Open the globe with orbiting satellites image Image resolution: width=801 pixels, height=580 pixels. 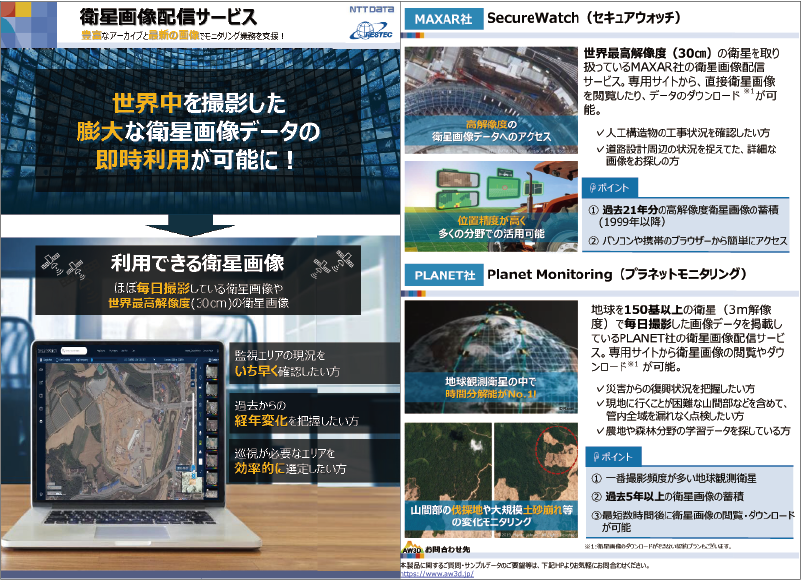[491, 357]
